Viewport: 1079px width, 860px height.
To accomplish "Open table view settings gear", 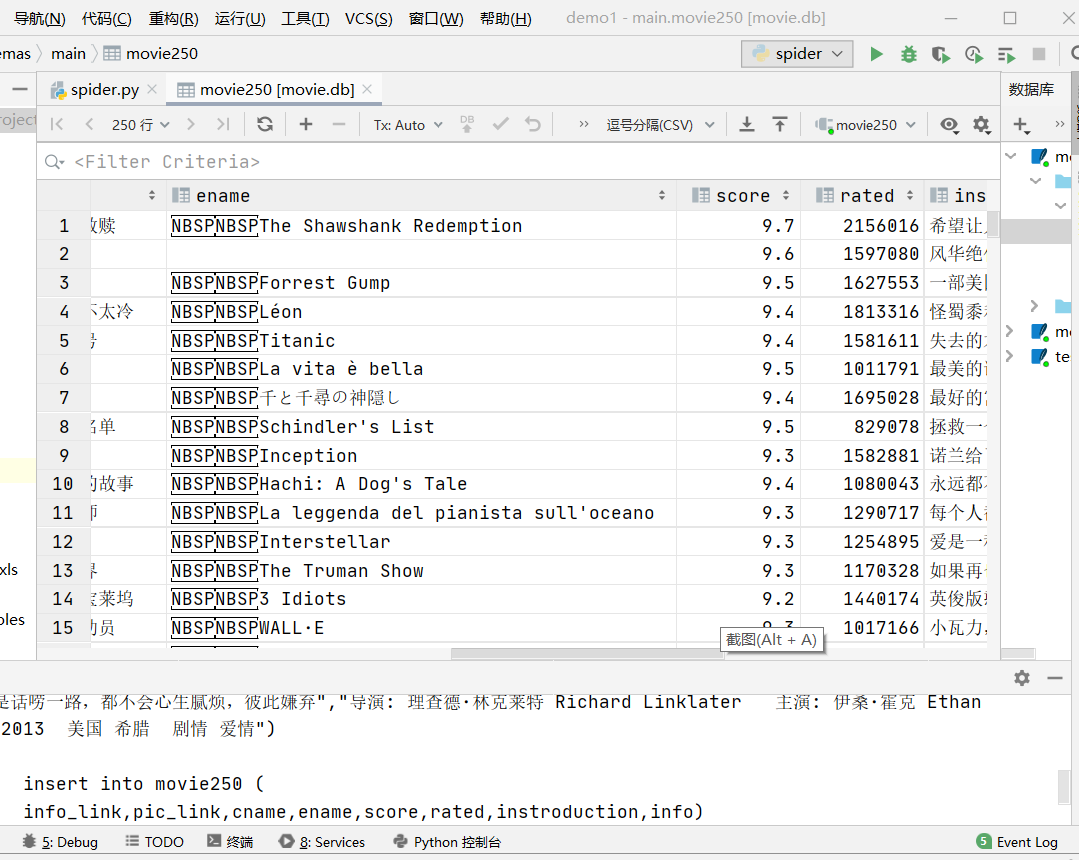I will click(981, 125).
